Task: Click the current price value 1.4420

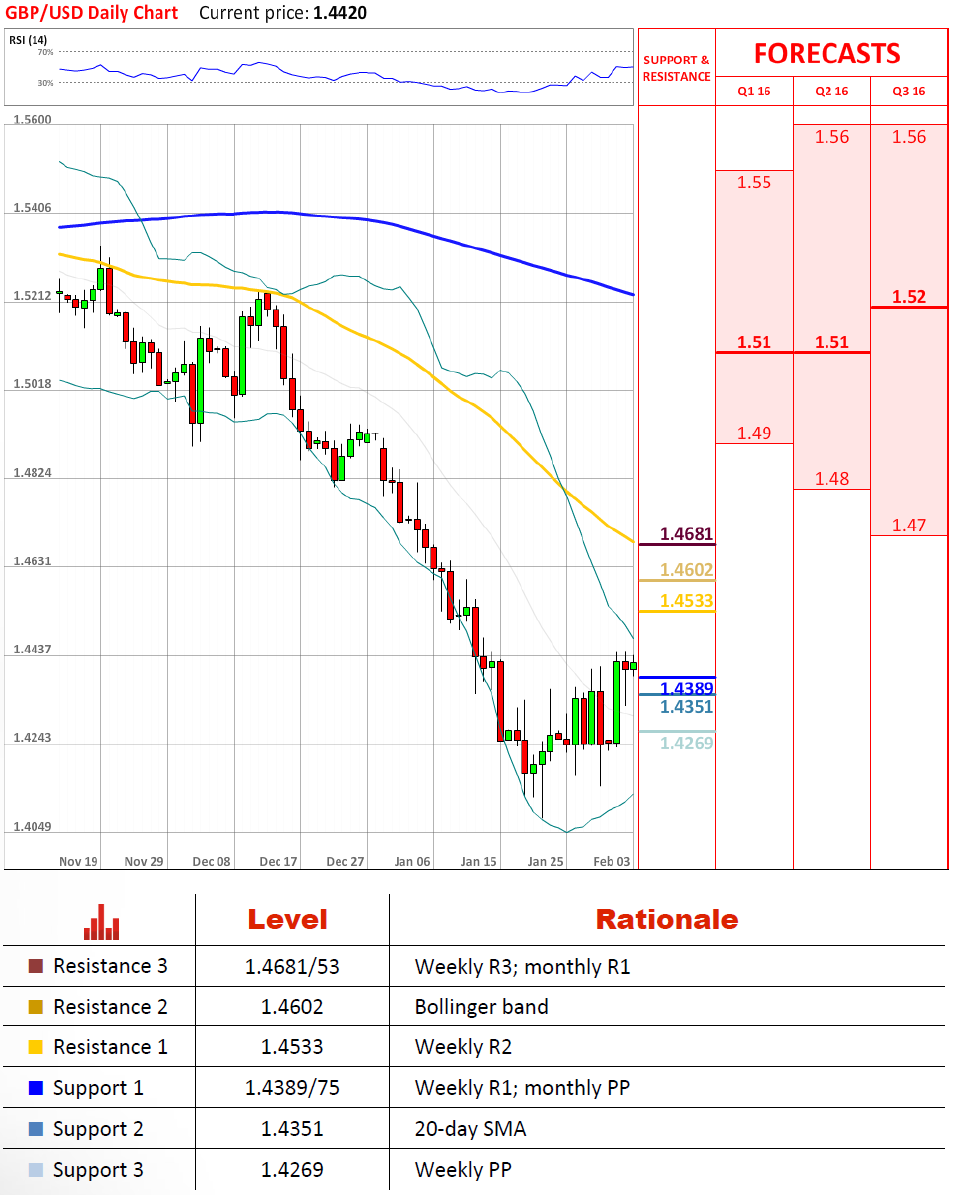Action: [x=340, y=13]
